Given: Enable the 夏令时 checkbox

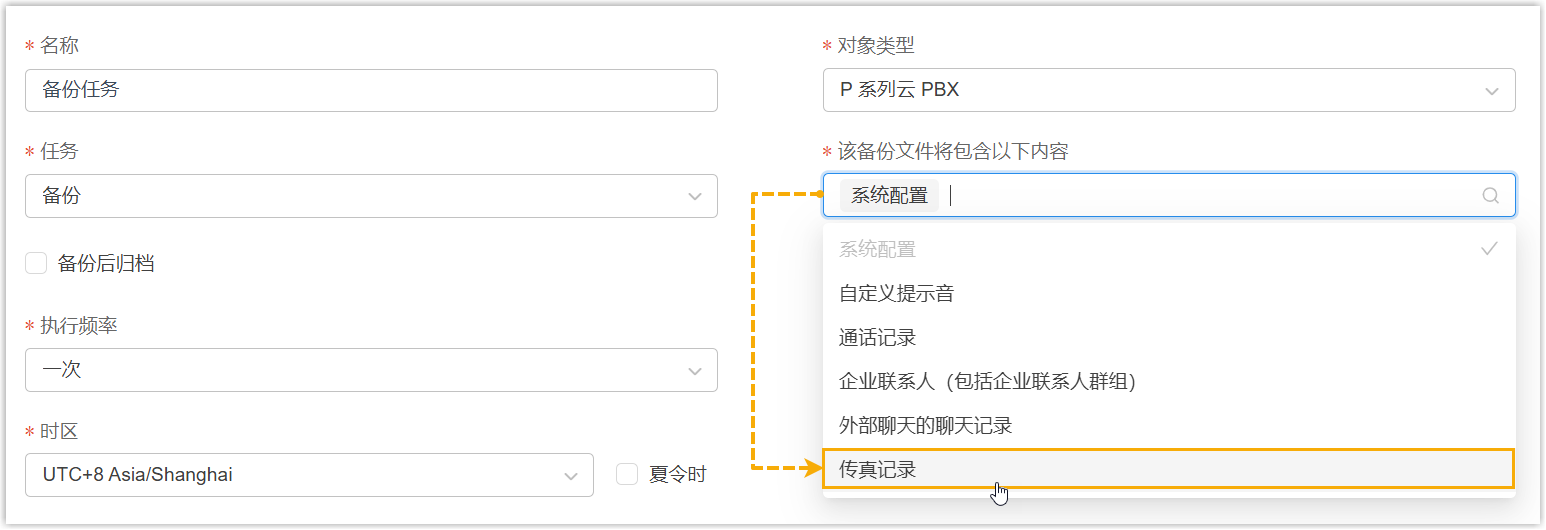Looking at the screenshot, I should pyautogui.click(x=627, y=474).
